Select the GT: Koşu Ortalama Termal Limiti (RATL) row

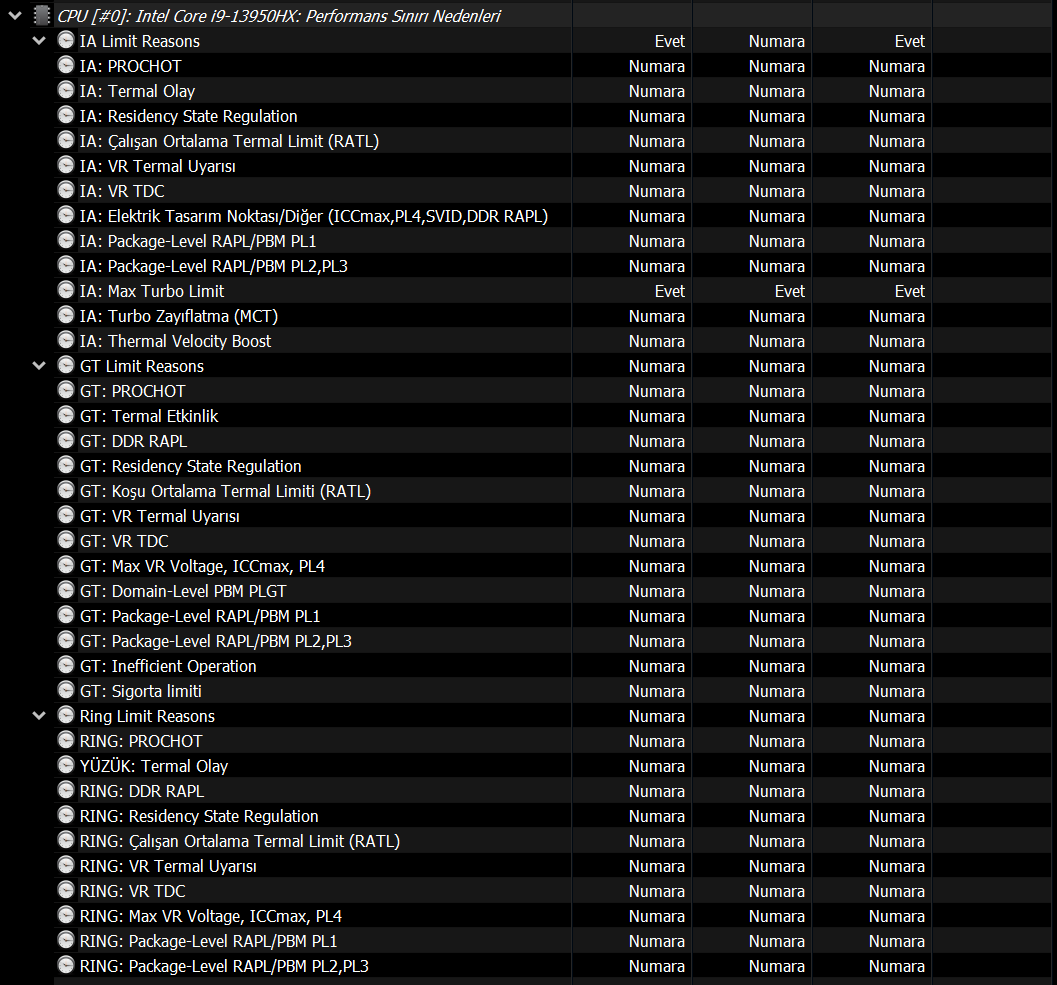(555, 491)
